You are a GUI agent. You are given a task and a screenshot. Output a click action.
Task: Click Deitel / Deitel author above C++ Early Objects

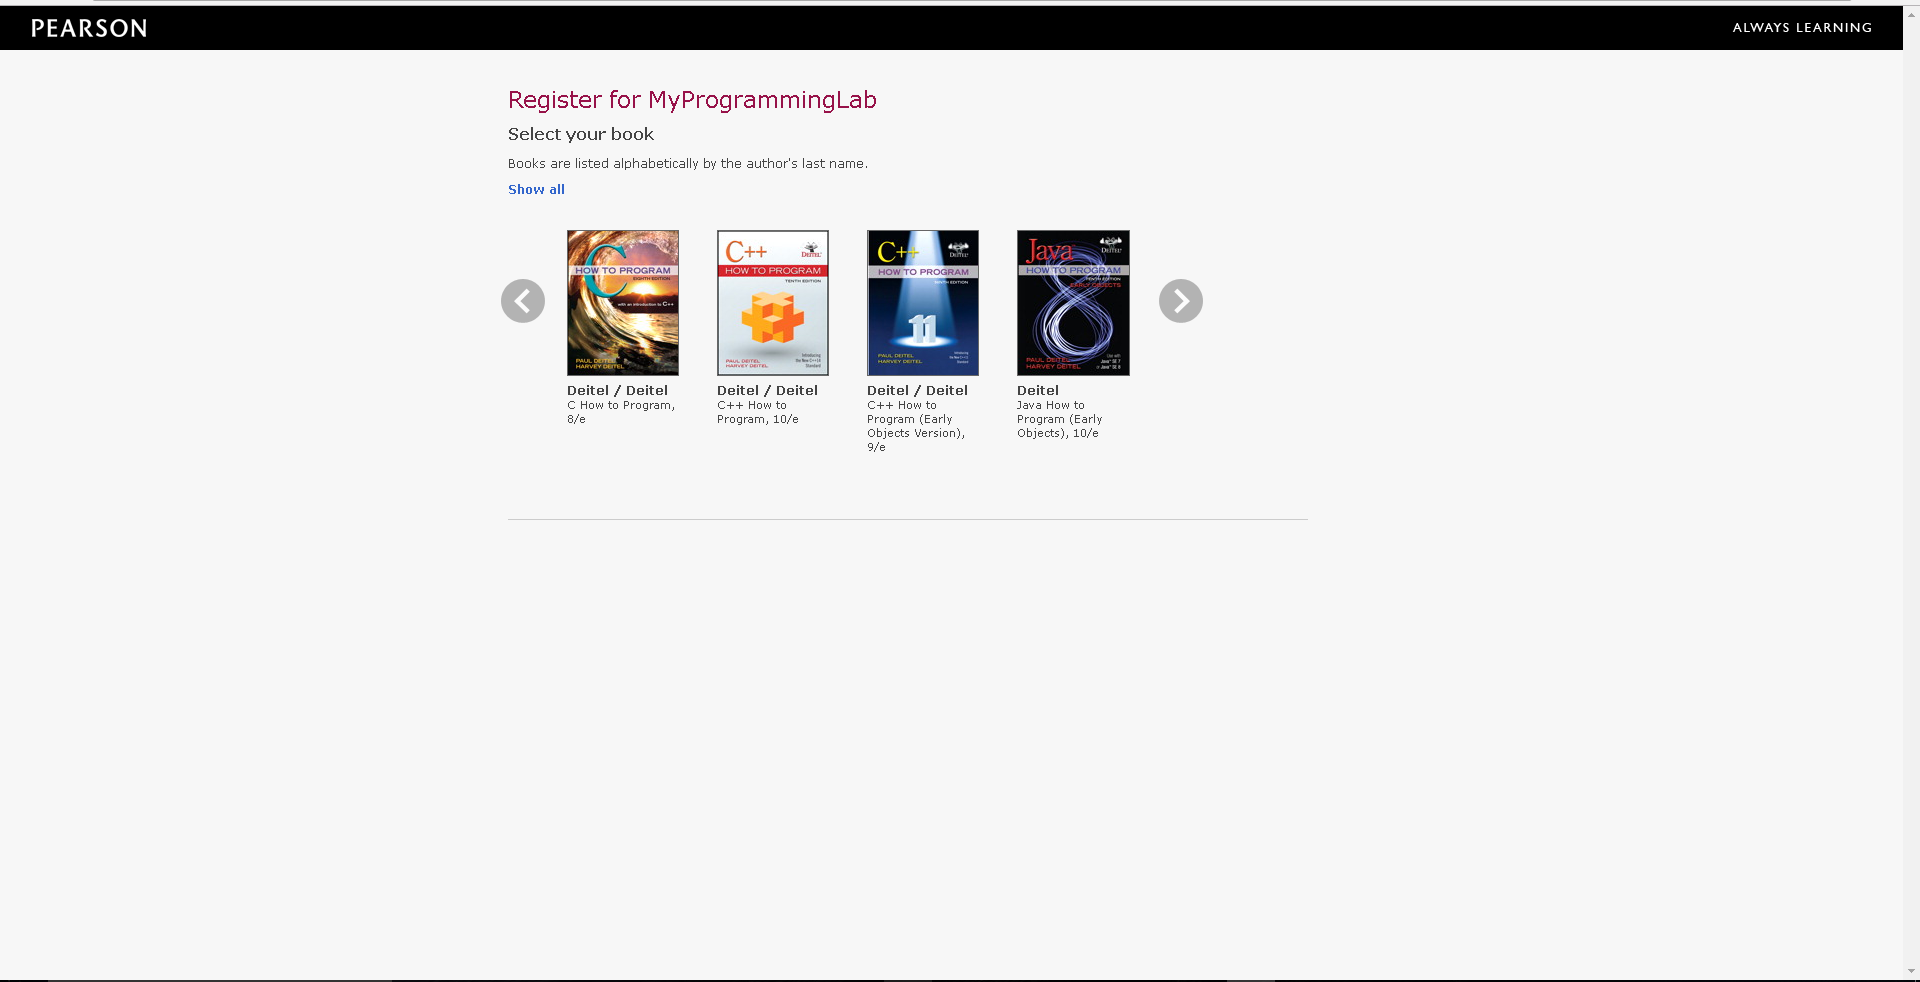click(x=917, y=390)
